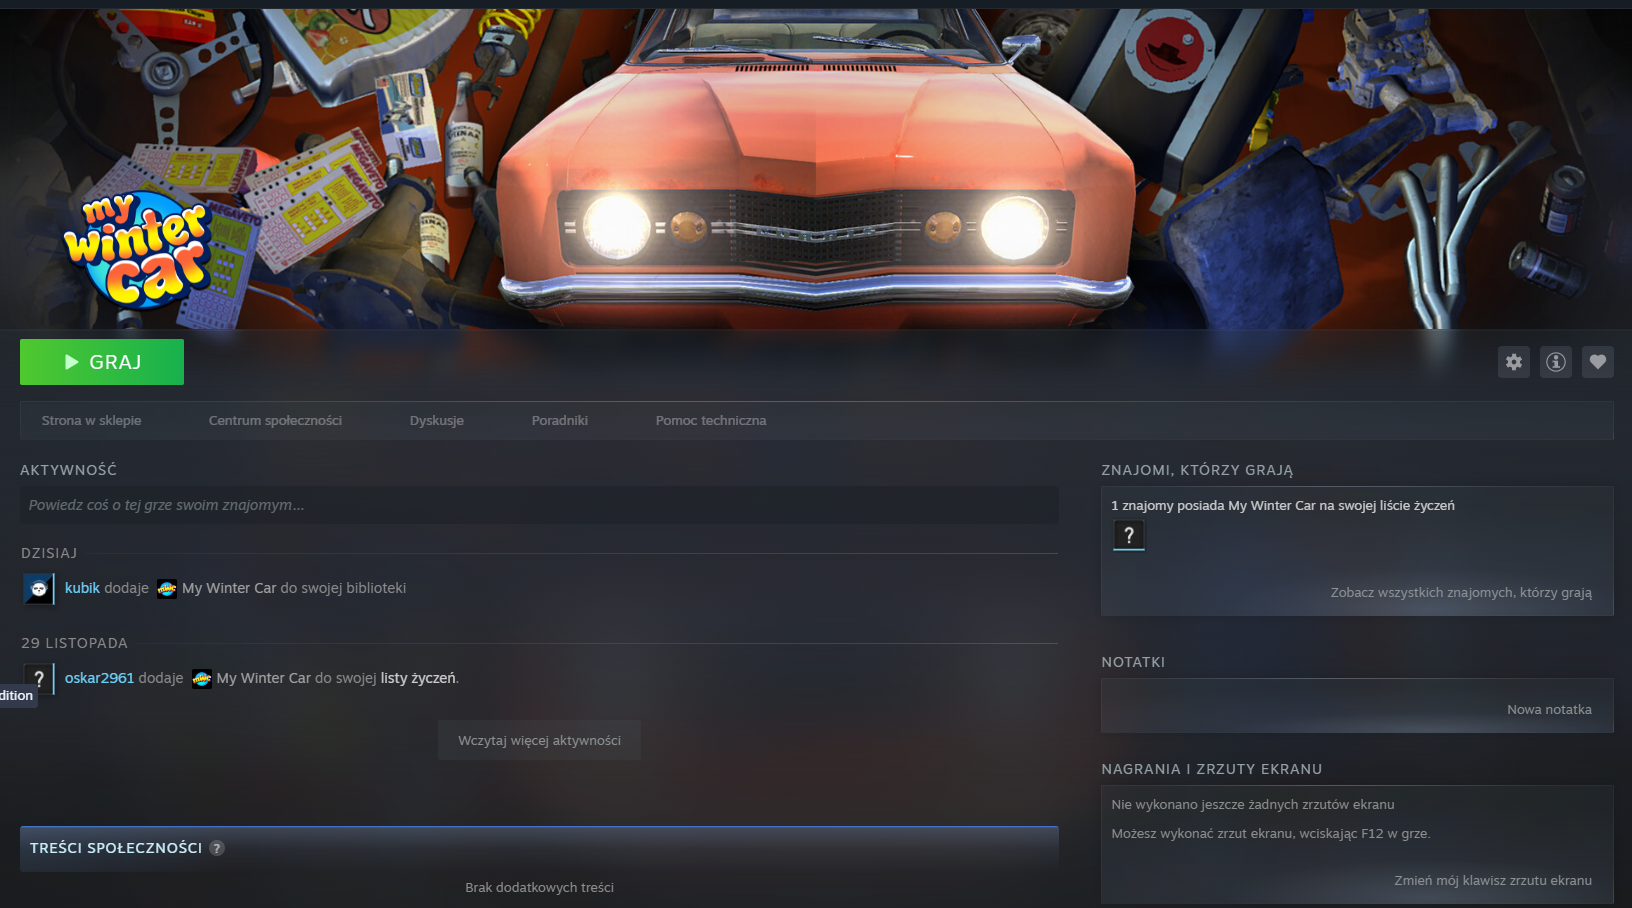Viewport: 1632px width, 908px height.
Task: Click the community content help icon
Action: coord(217,848)
